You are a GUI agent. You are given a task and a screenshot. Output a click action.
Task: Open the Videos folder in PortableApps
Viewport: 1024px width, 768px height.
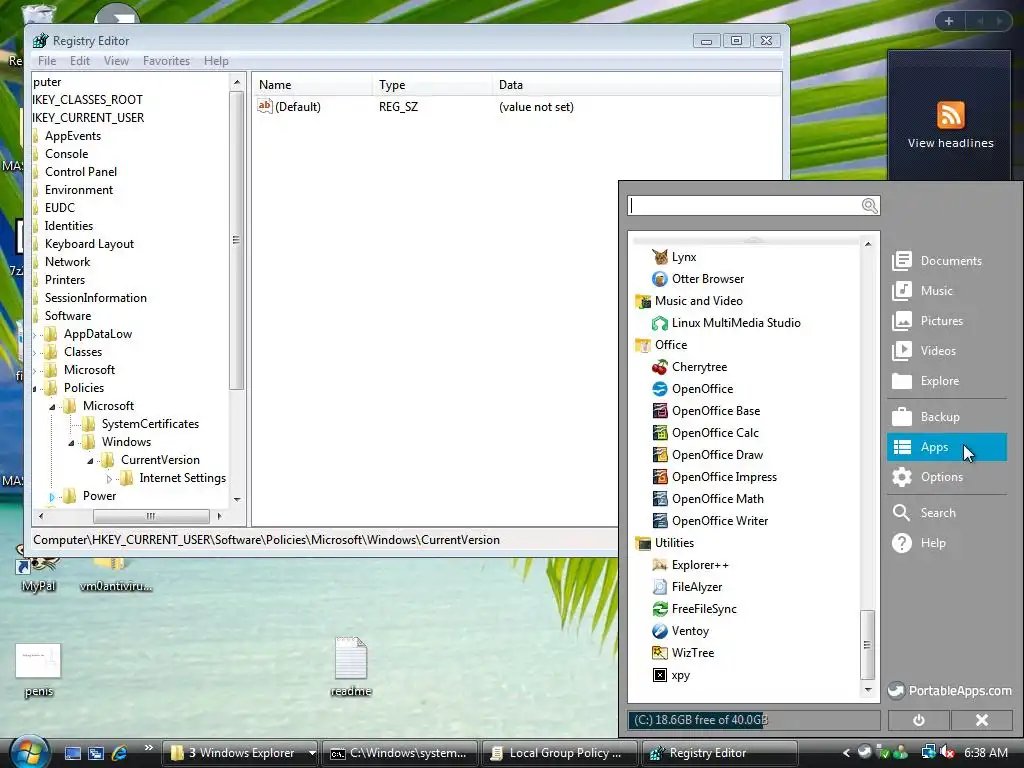point(924,351)
